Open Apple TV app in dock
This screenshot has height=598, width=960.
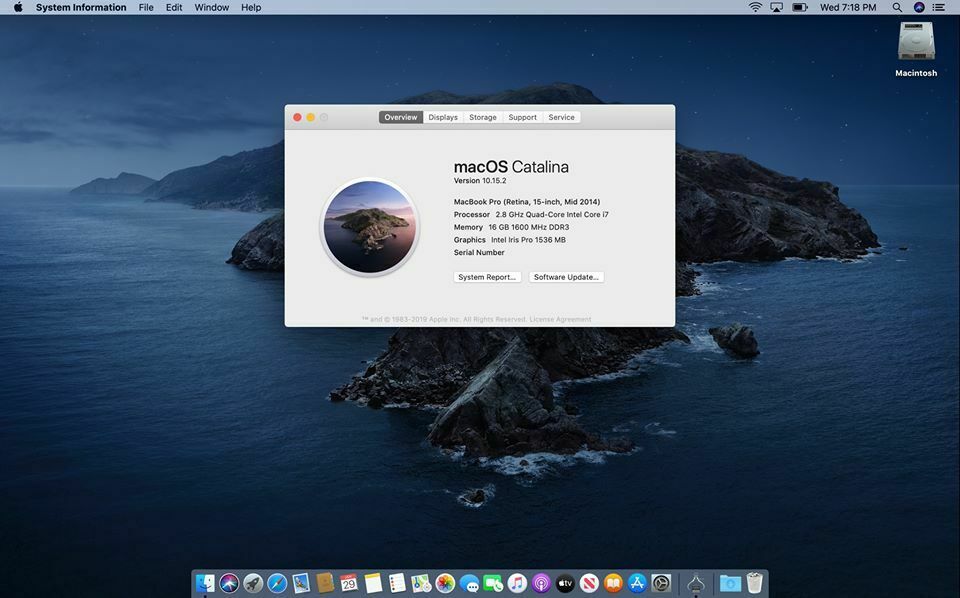(564, 583)
